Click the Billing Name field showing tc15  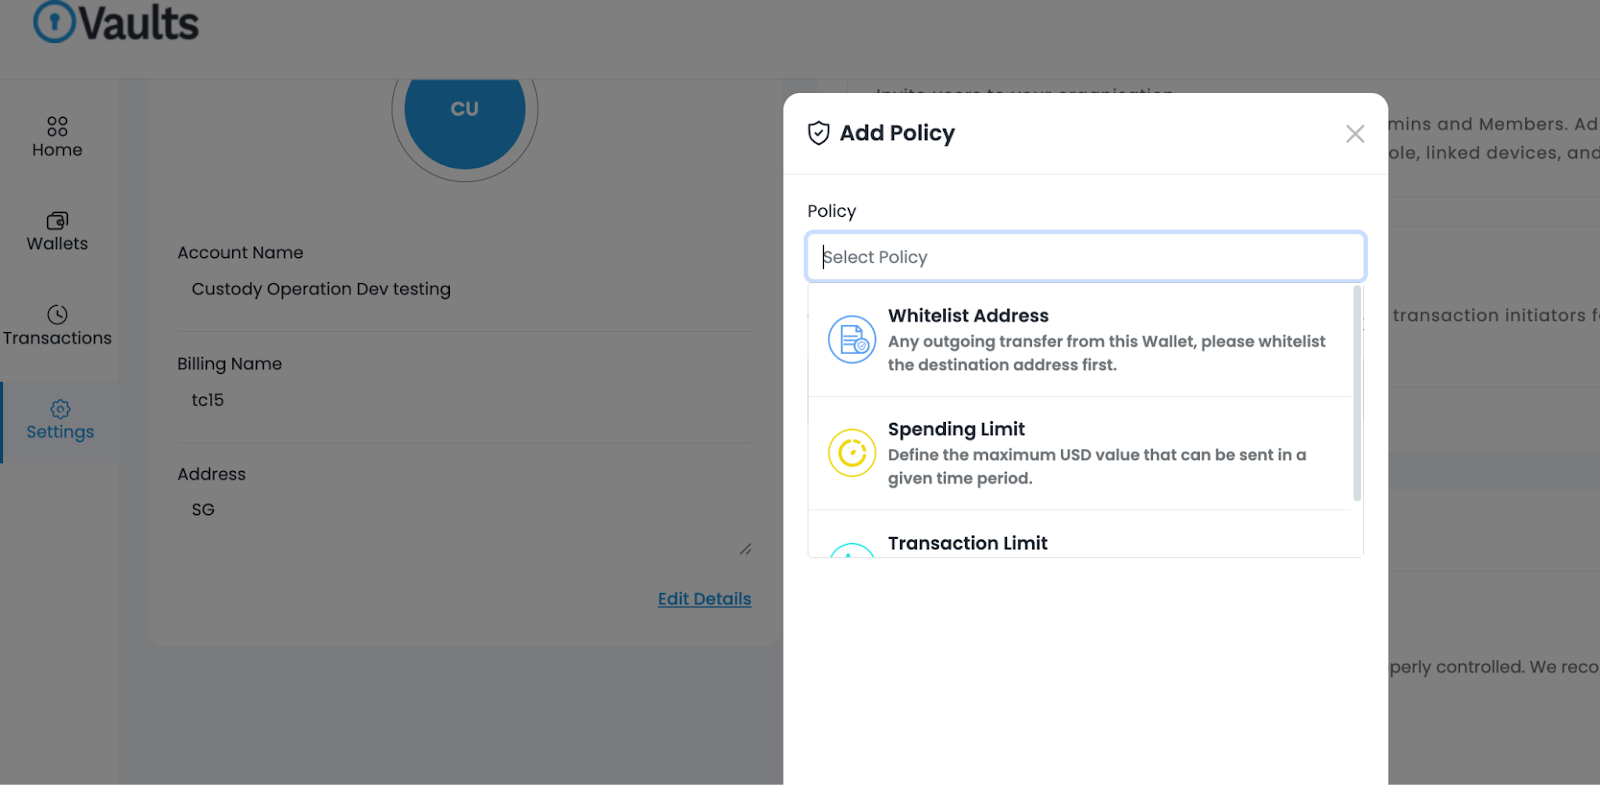(x=465, y=400)
